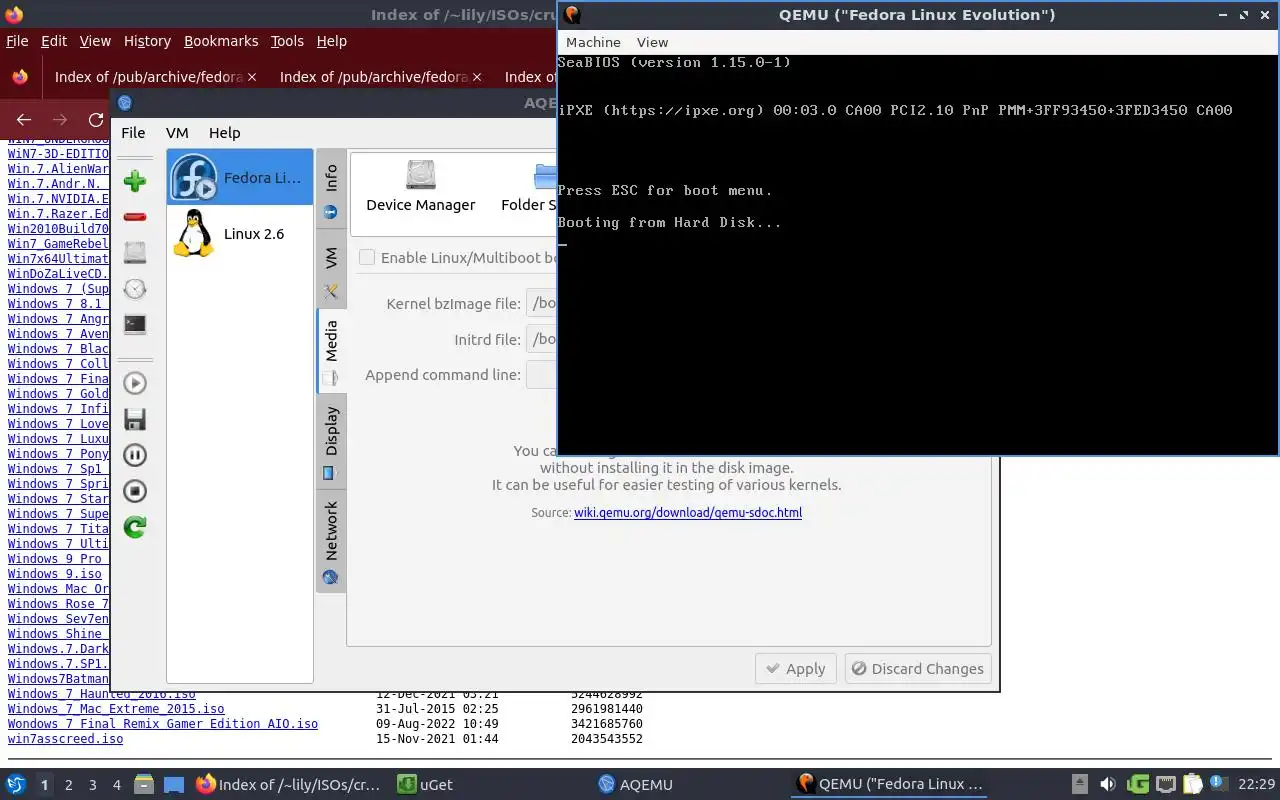Open the Machine menu in QEMU window
This screenshot has height=800, width=1280.
[x=593, y=42]
